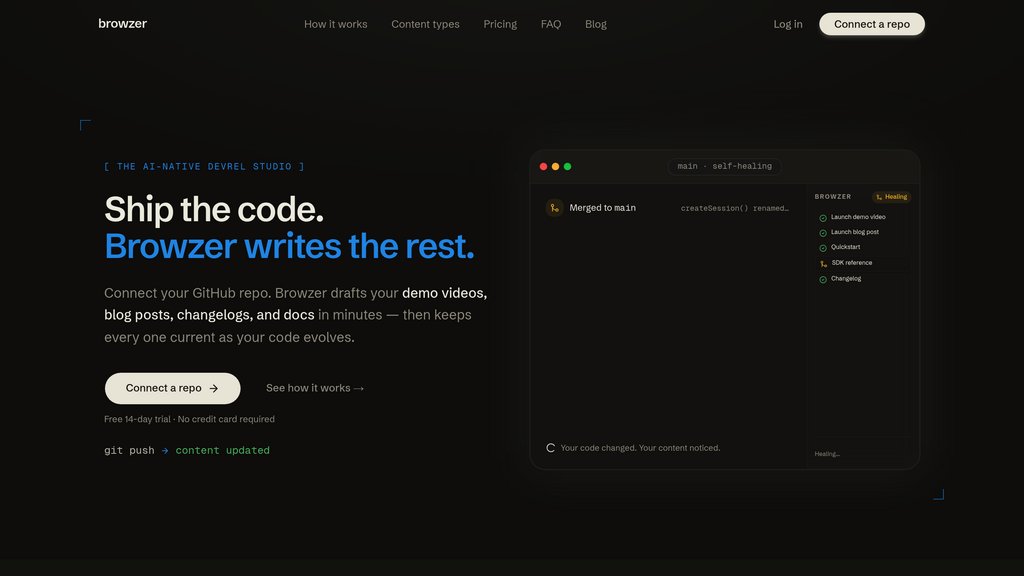Click the green check icon for Launch blog post
Screen dimensions: 1024x576
[x=823, y=232]
